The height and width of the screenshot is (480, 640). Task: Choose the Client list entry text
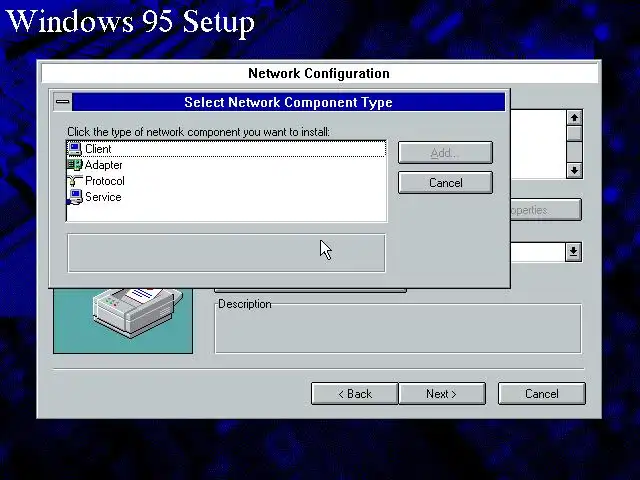click(98, 149)
